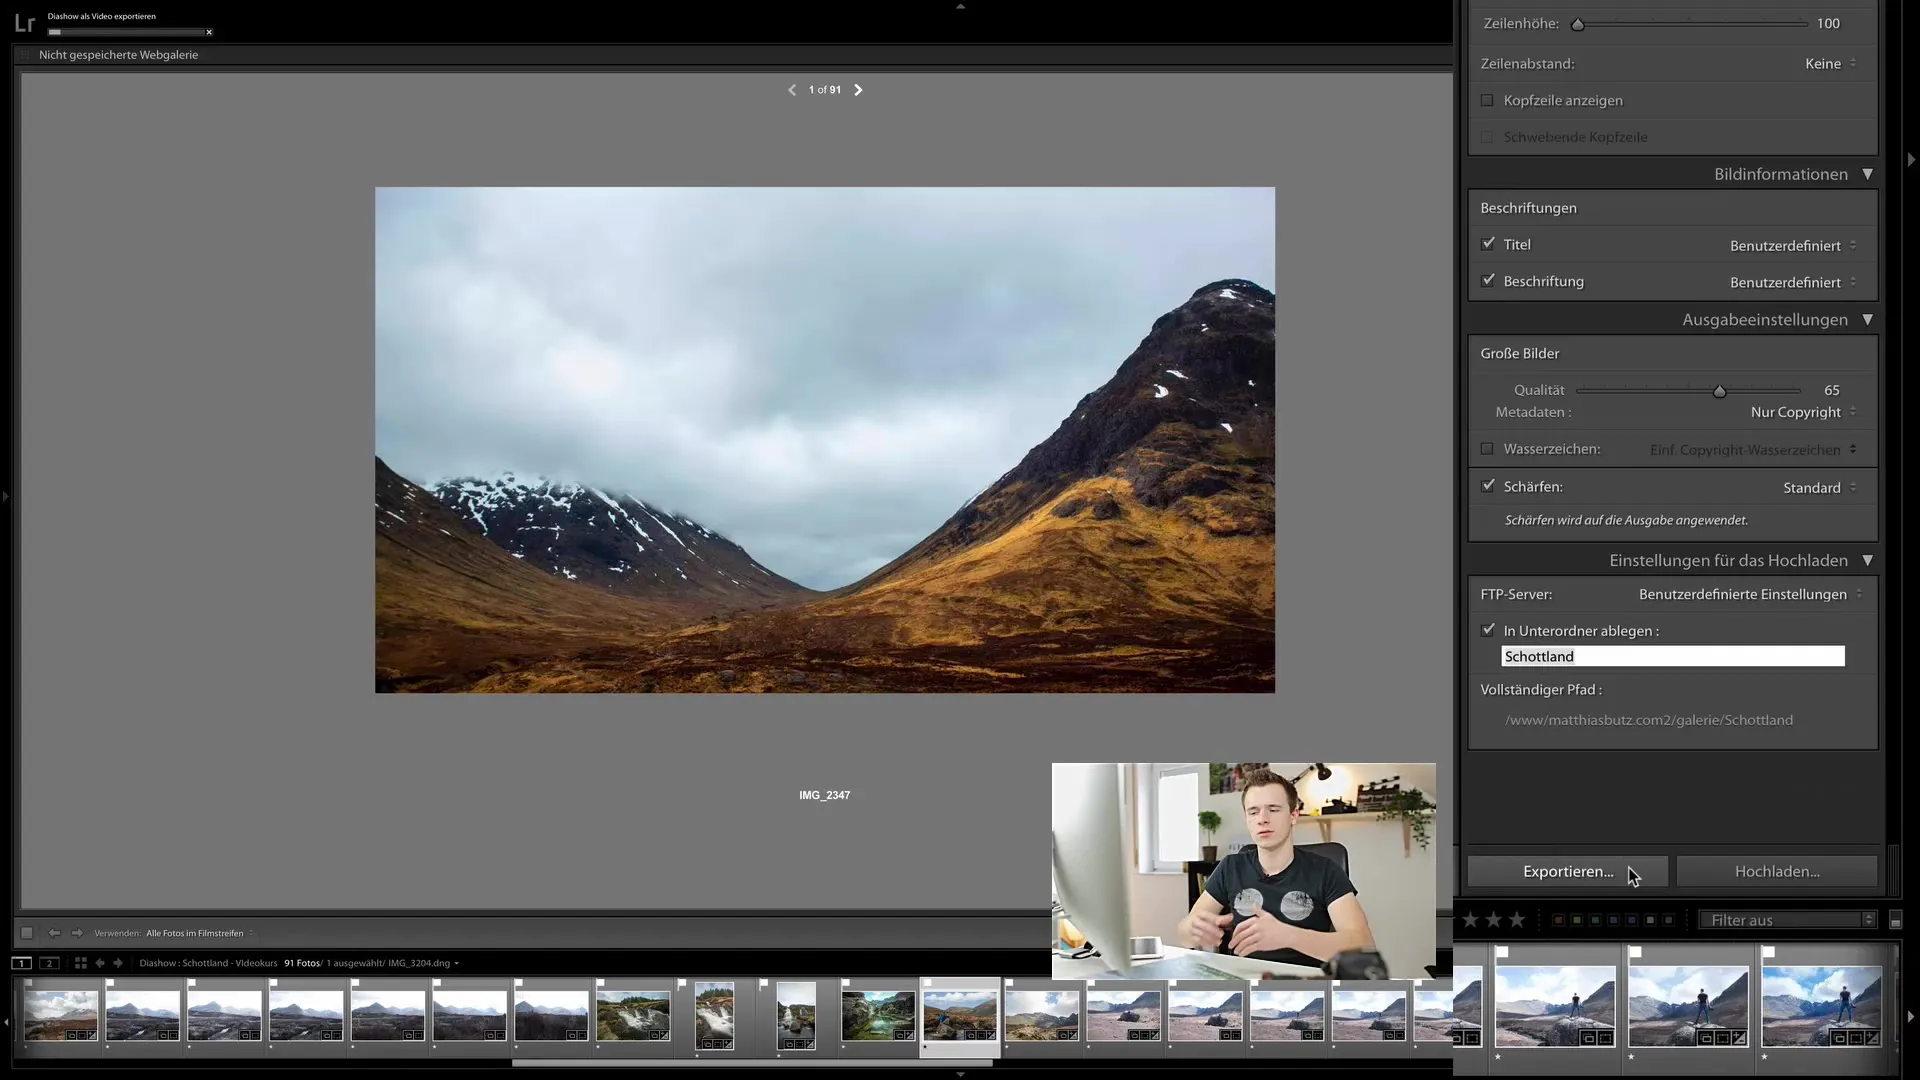Go back in filmstrip source history
1920x1080 pixels.
coord(100,963)
